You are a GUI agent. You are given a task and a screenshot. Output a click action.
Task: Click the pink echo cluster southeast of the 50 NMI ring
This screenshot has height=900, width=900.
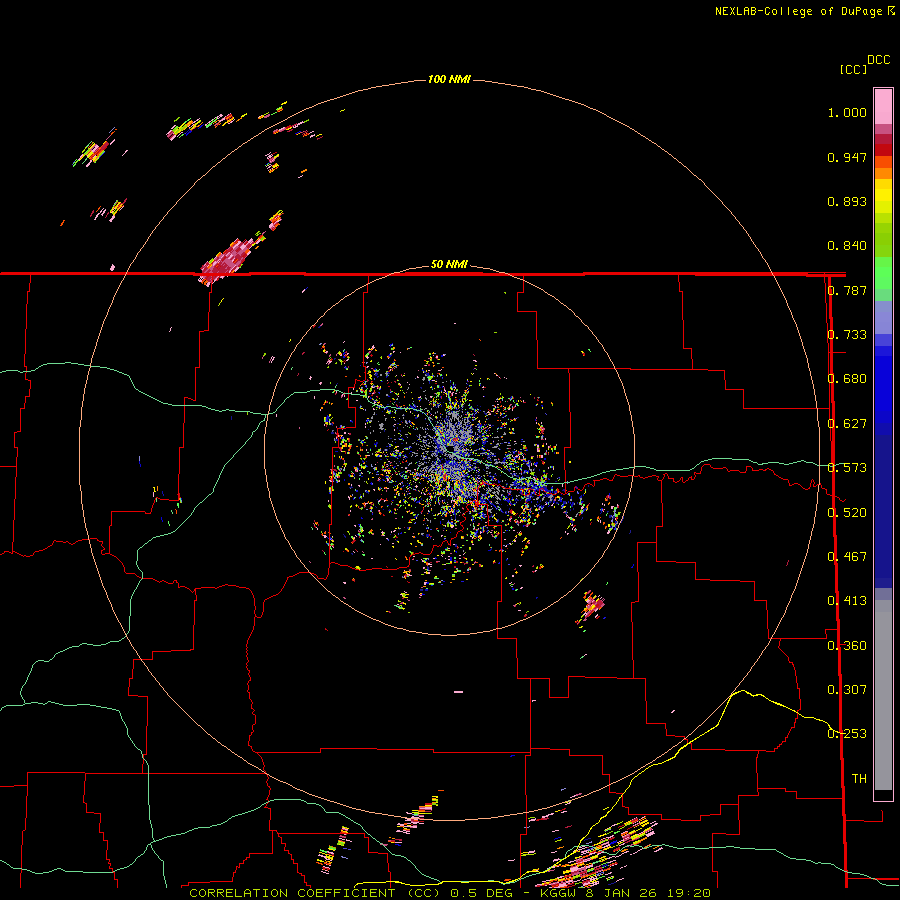point(591,607)
